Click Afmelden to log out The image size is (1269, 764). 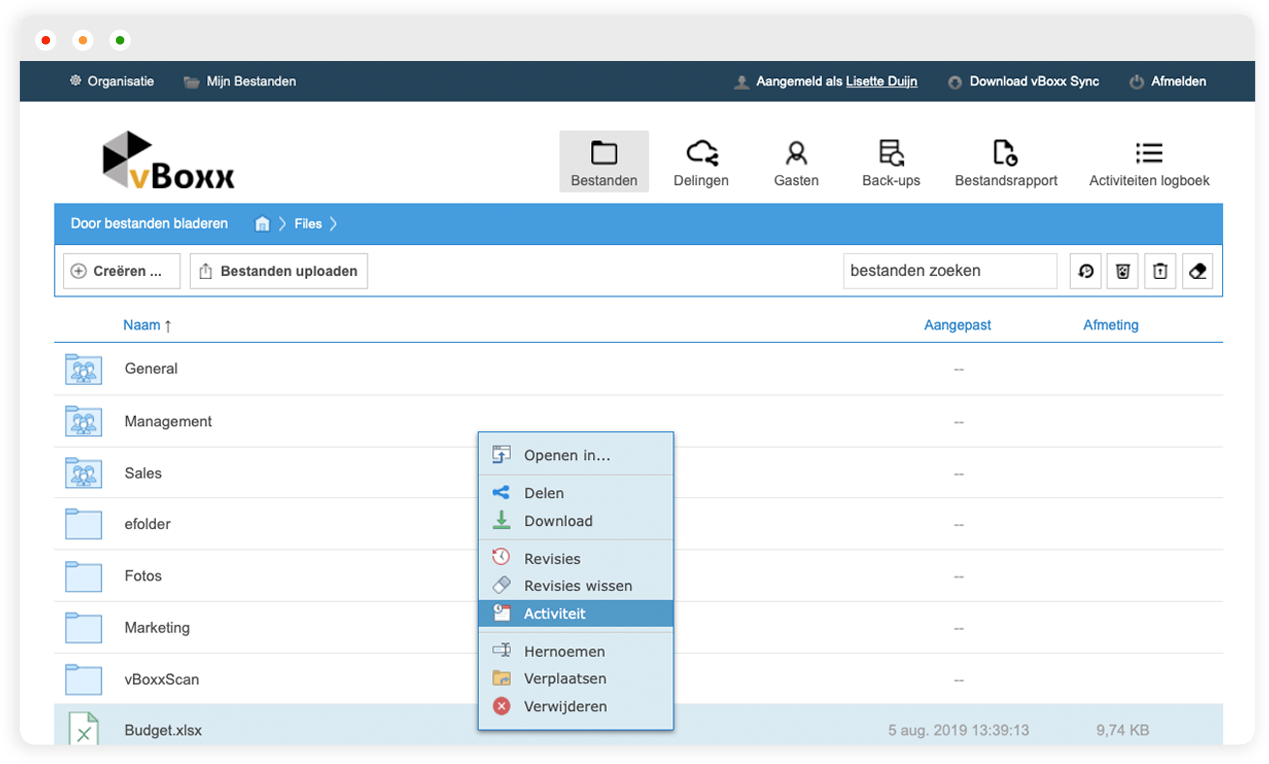coord(1168,81)
